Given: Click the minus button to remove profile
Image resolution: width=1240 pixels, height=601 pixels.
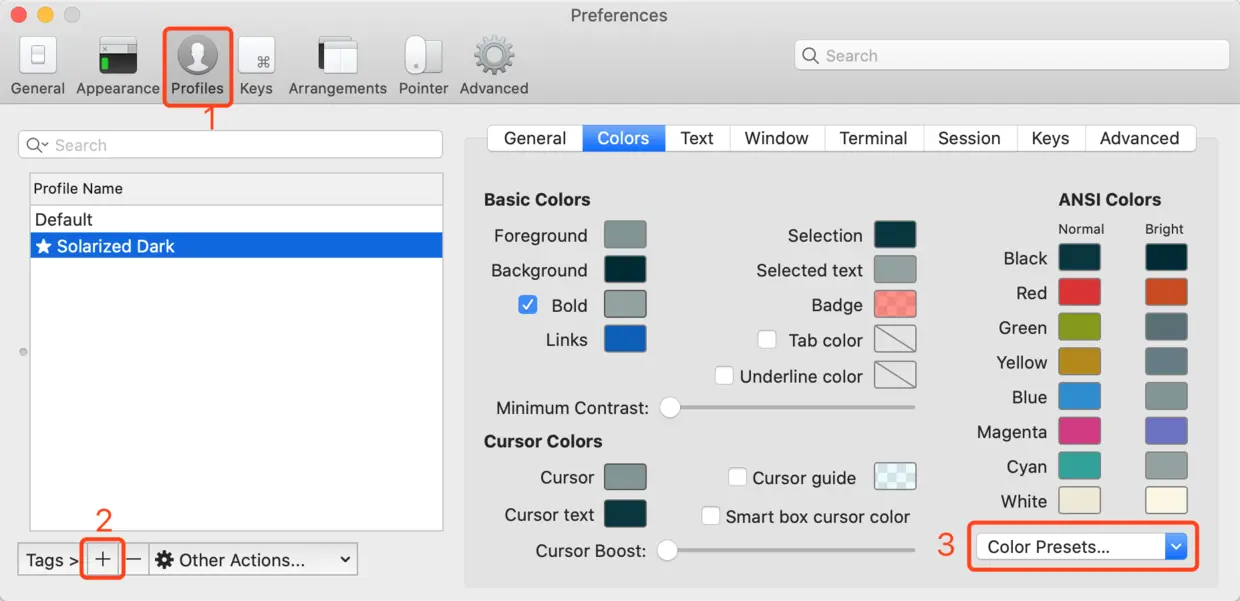Looking at the screenshot, I should [x=134, y=560].
